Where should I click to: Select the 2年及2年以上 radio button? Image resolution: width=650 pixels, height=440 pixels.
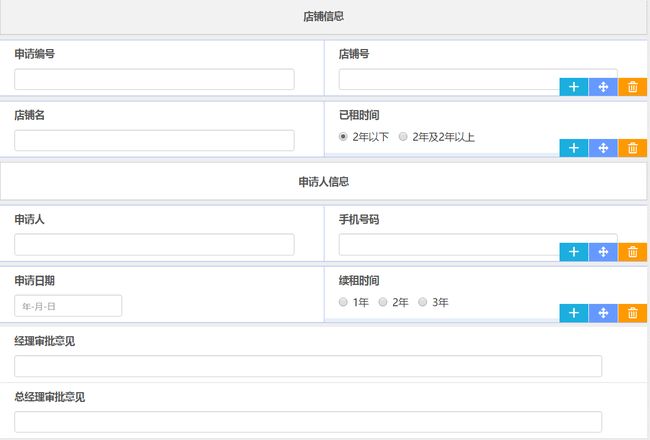click(403, 136)
